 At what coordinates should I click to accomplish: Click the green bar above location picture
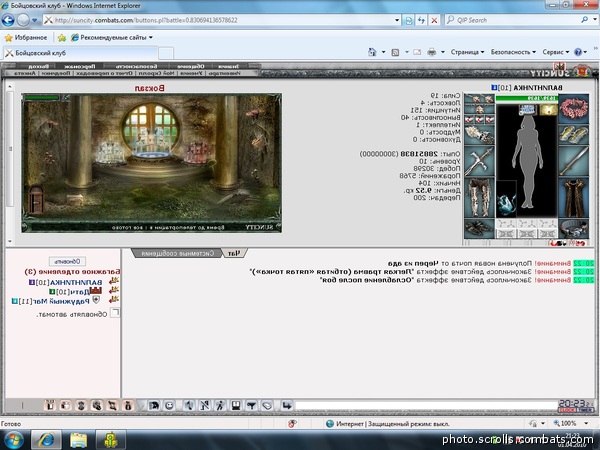click(42, 98)
